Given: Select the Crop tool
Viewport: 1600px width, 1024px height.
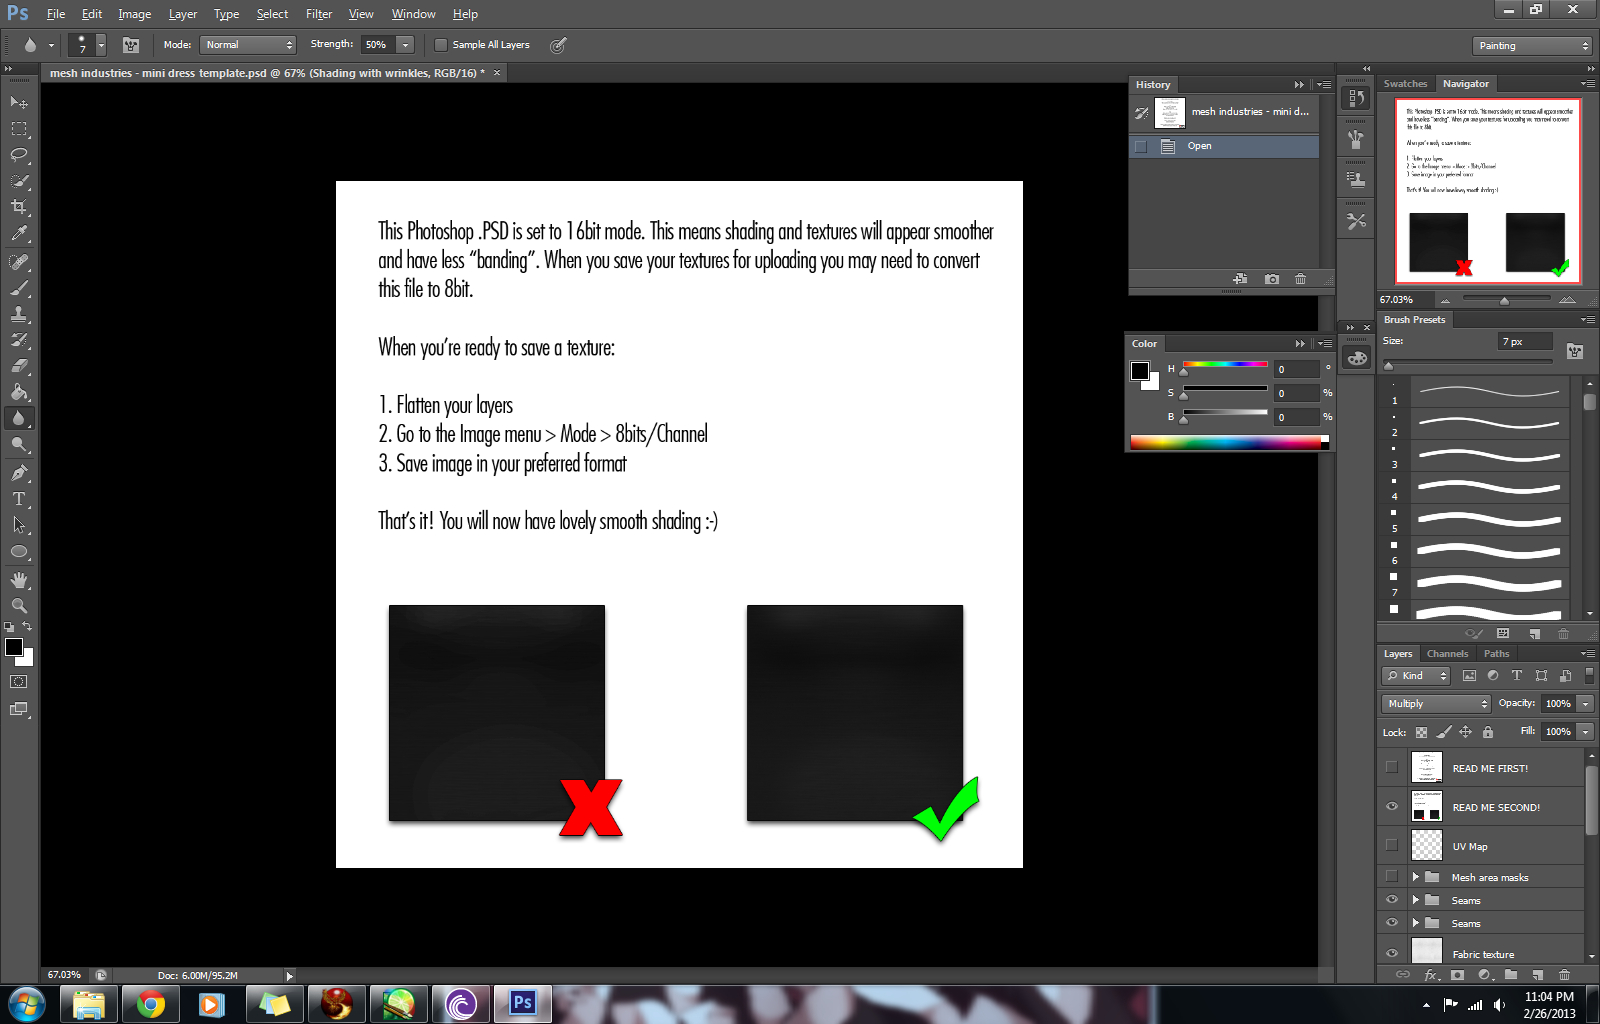Looking at the screenshot, I should coord(19,207).
